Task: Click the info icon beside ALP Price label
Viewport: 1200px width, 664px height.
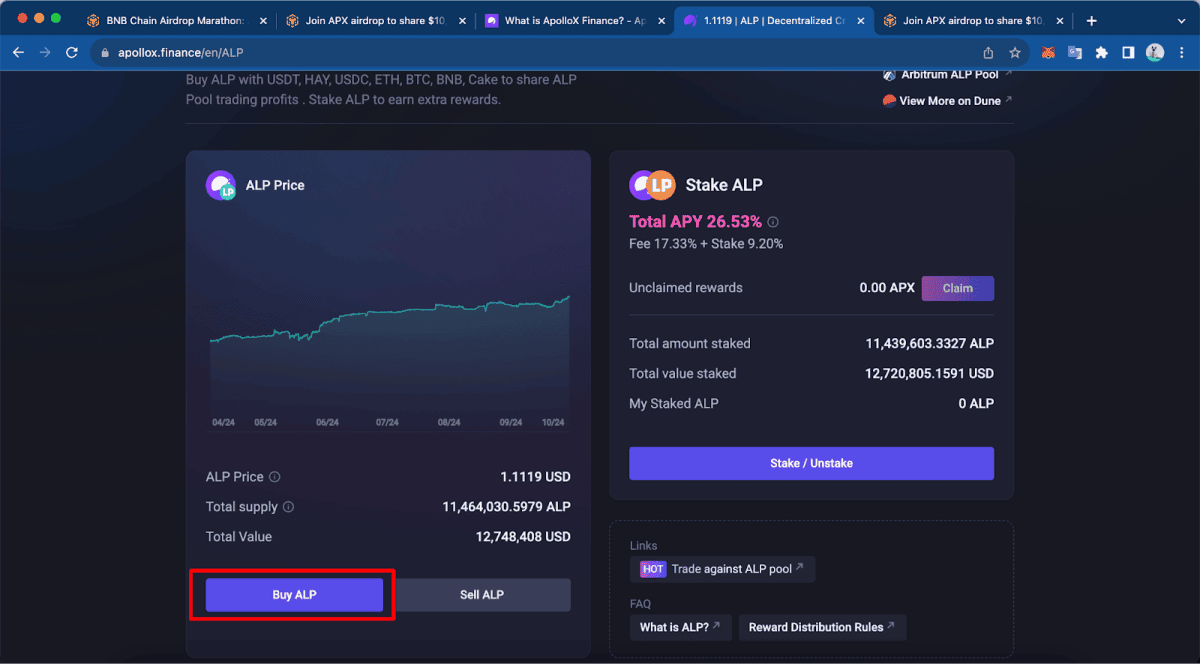Action: coord(275,477)
